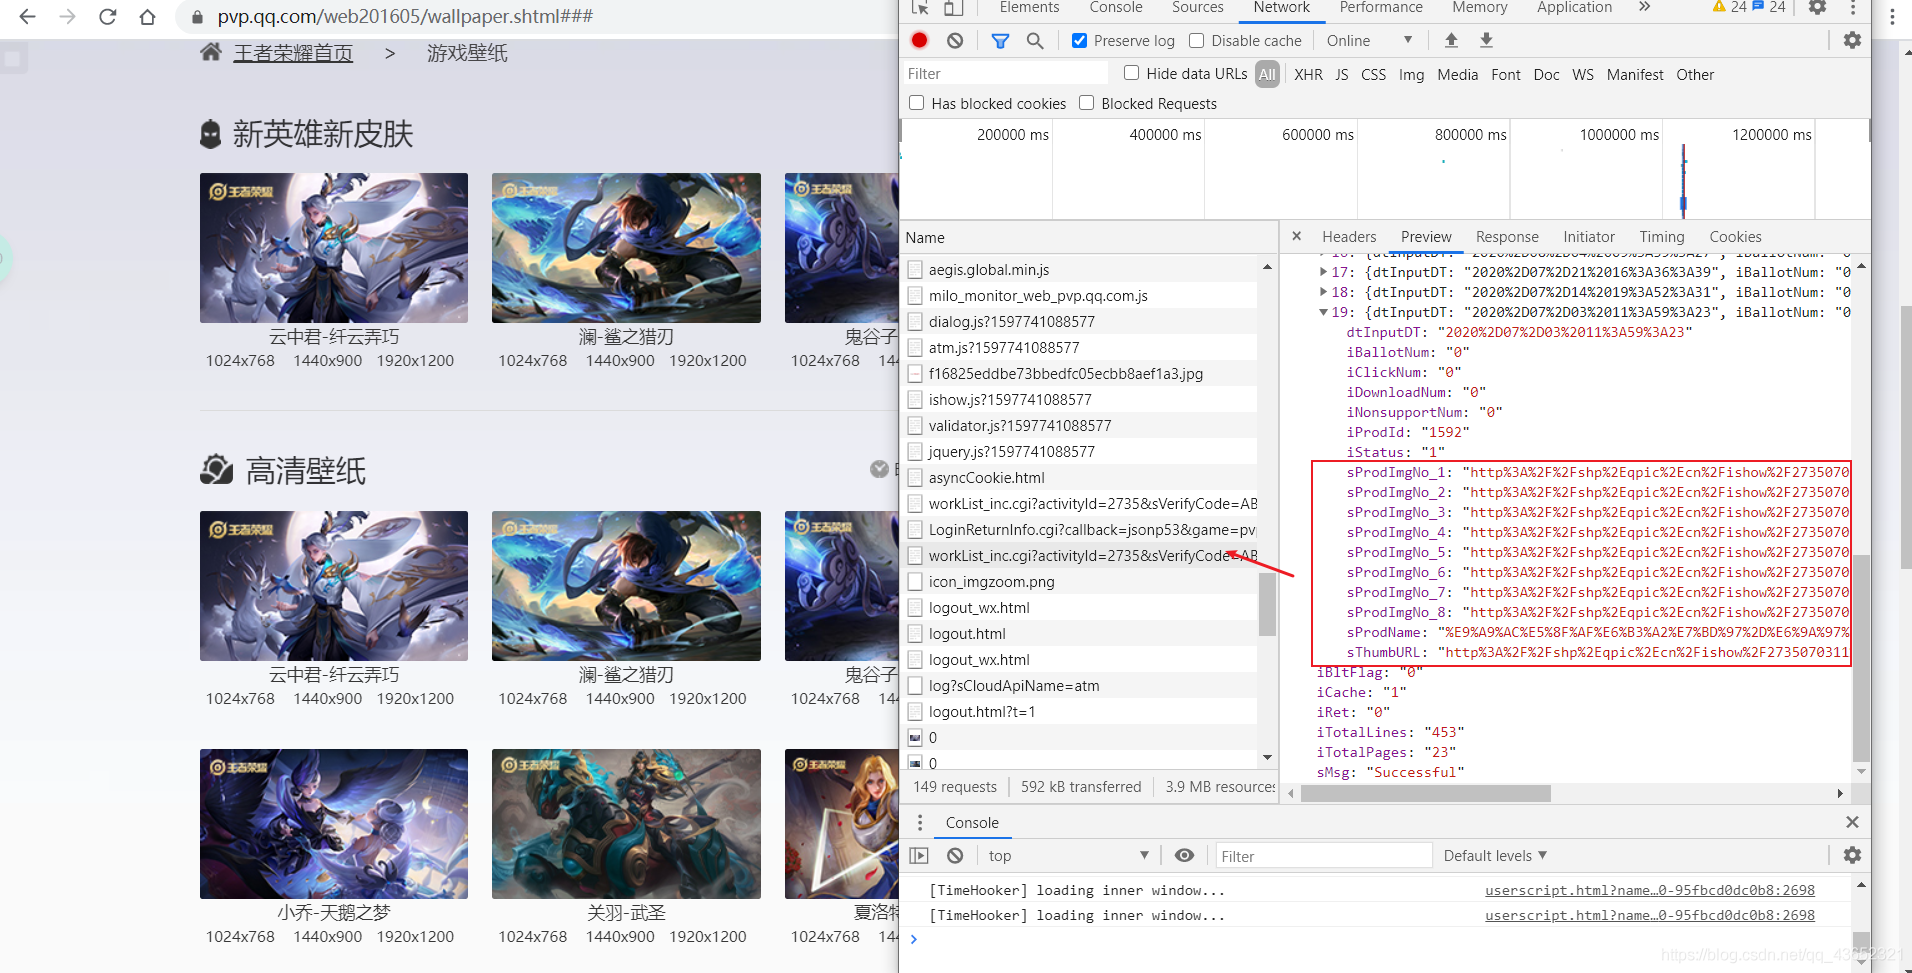
Task: Enable Disable cache checkbox
Action: [1196, 40]
